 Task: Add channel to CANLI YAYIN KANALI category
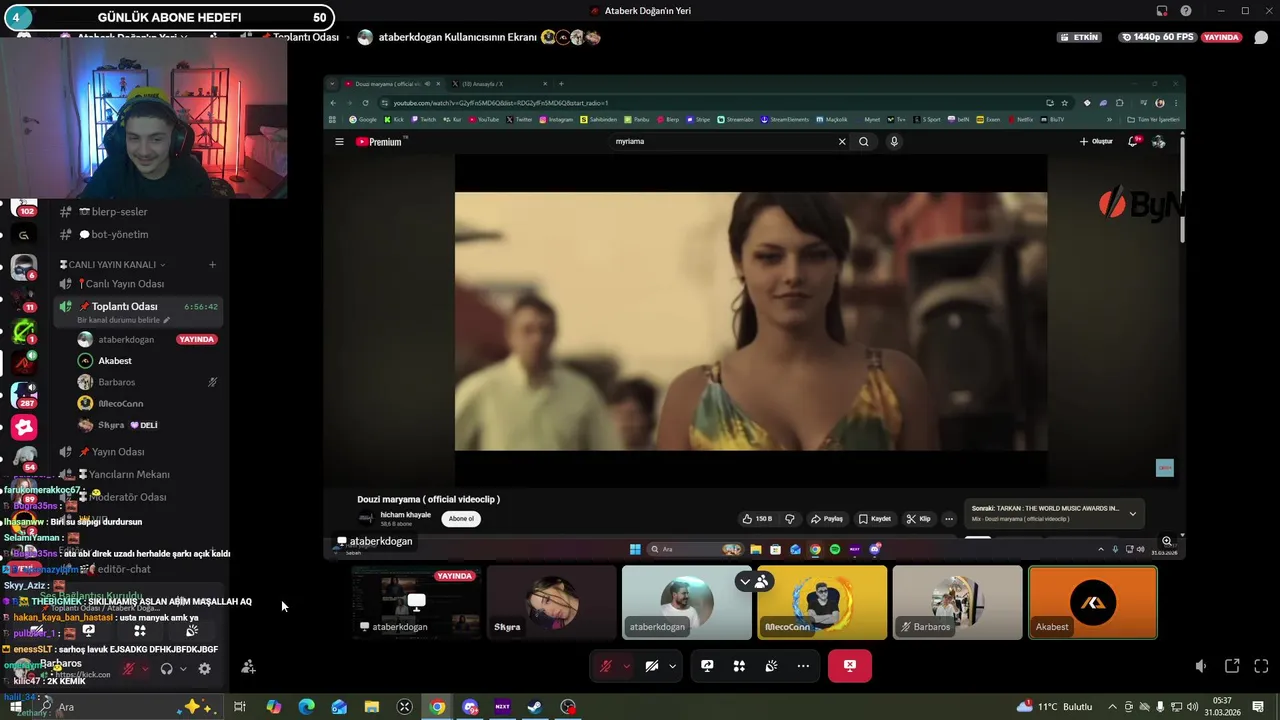[212, 265]
